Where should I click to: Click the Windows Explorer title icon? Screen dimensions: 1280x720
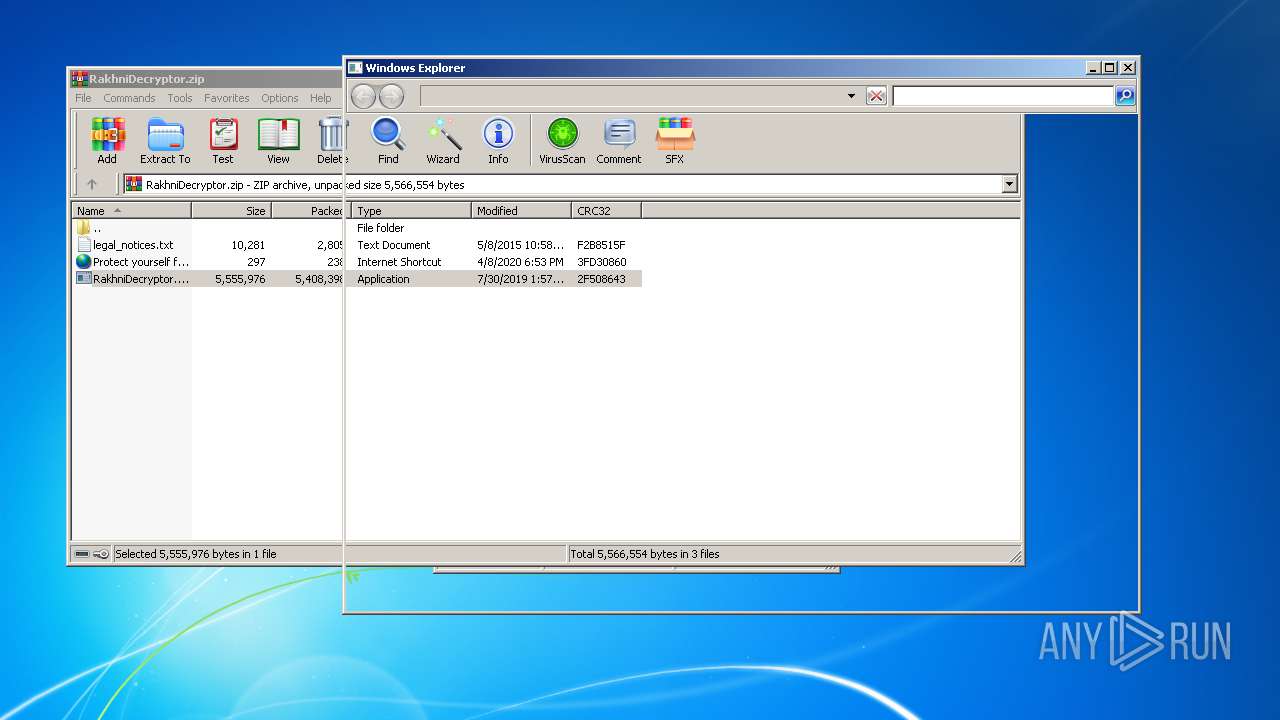click(x=355, y=68)
